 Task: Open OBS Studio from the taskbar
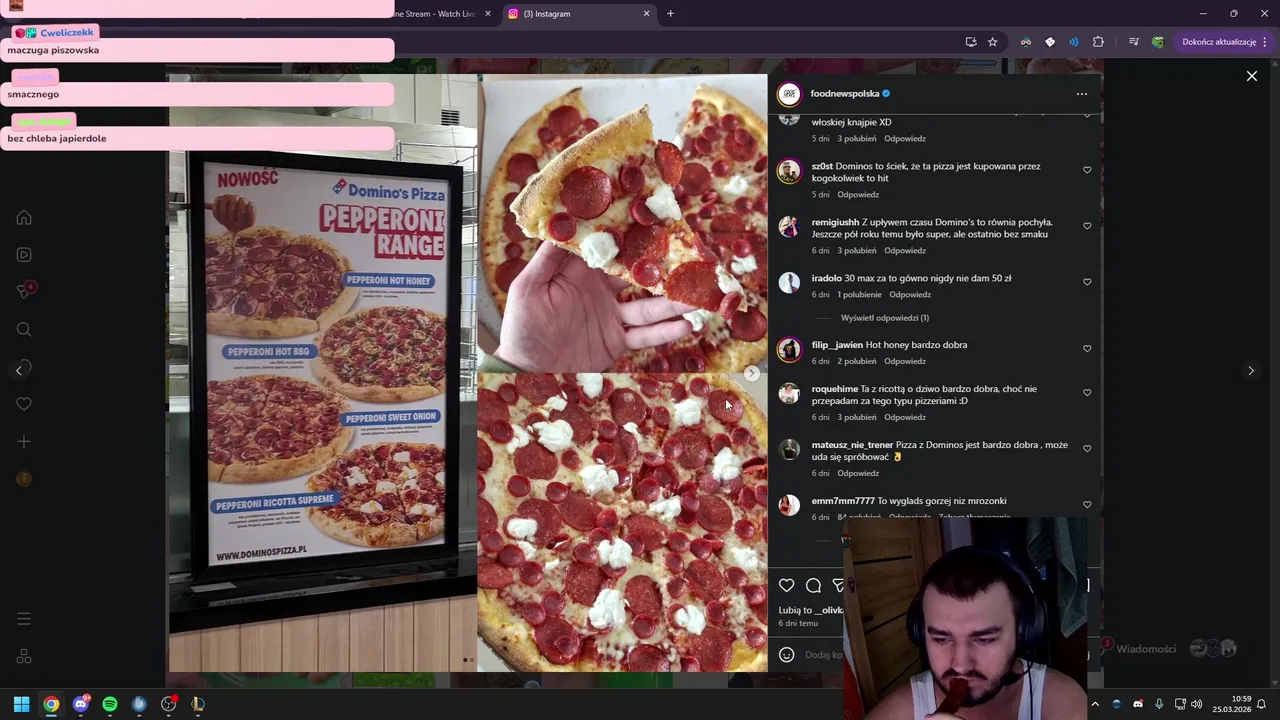click(x=168, y=704)
